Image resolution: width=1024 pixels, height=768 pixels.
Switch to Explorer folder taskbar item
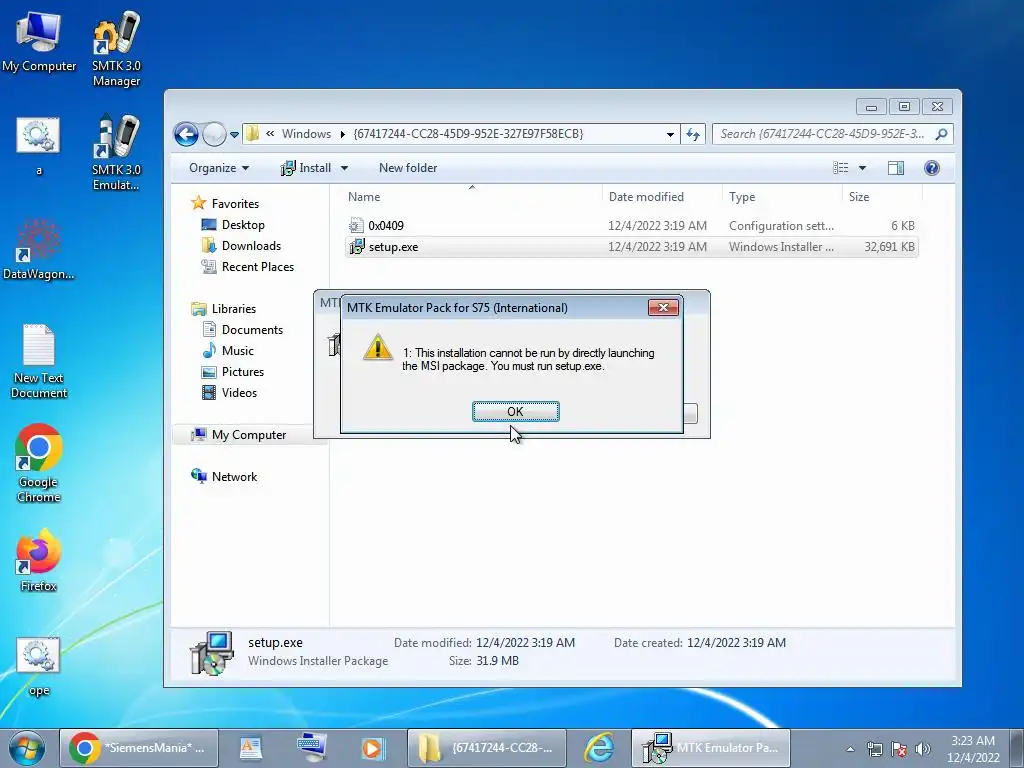[487, 748]
